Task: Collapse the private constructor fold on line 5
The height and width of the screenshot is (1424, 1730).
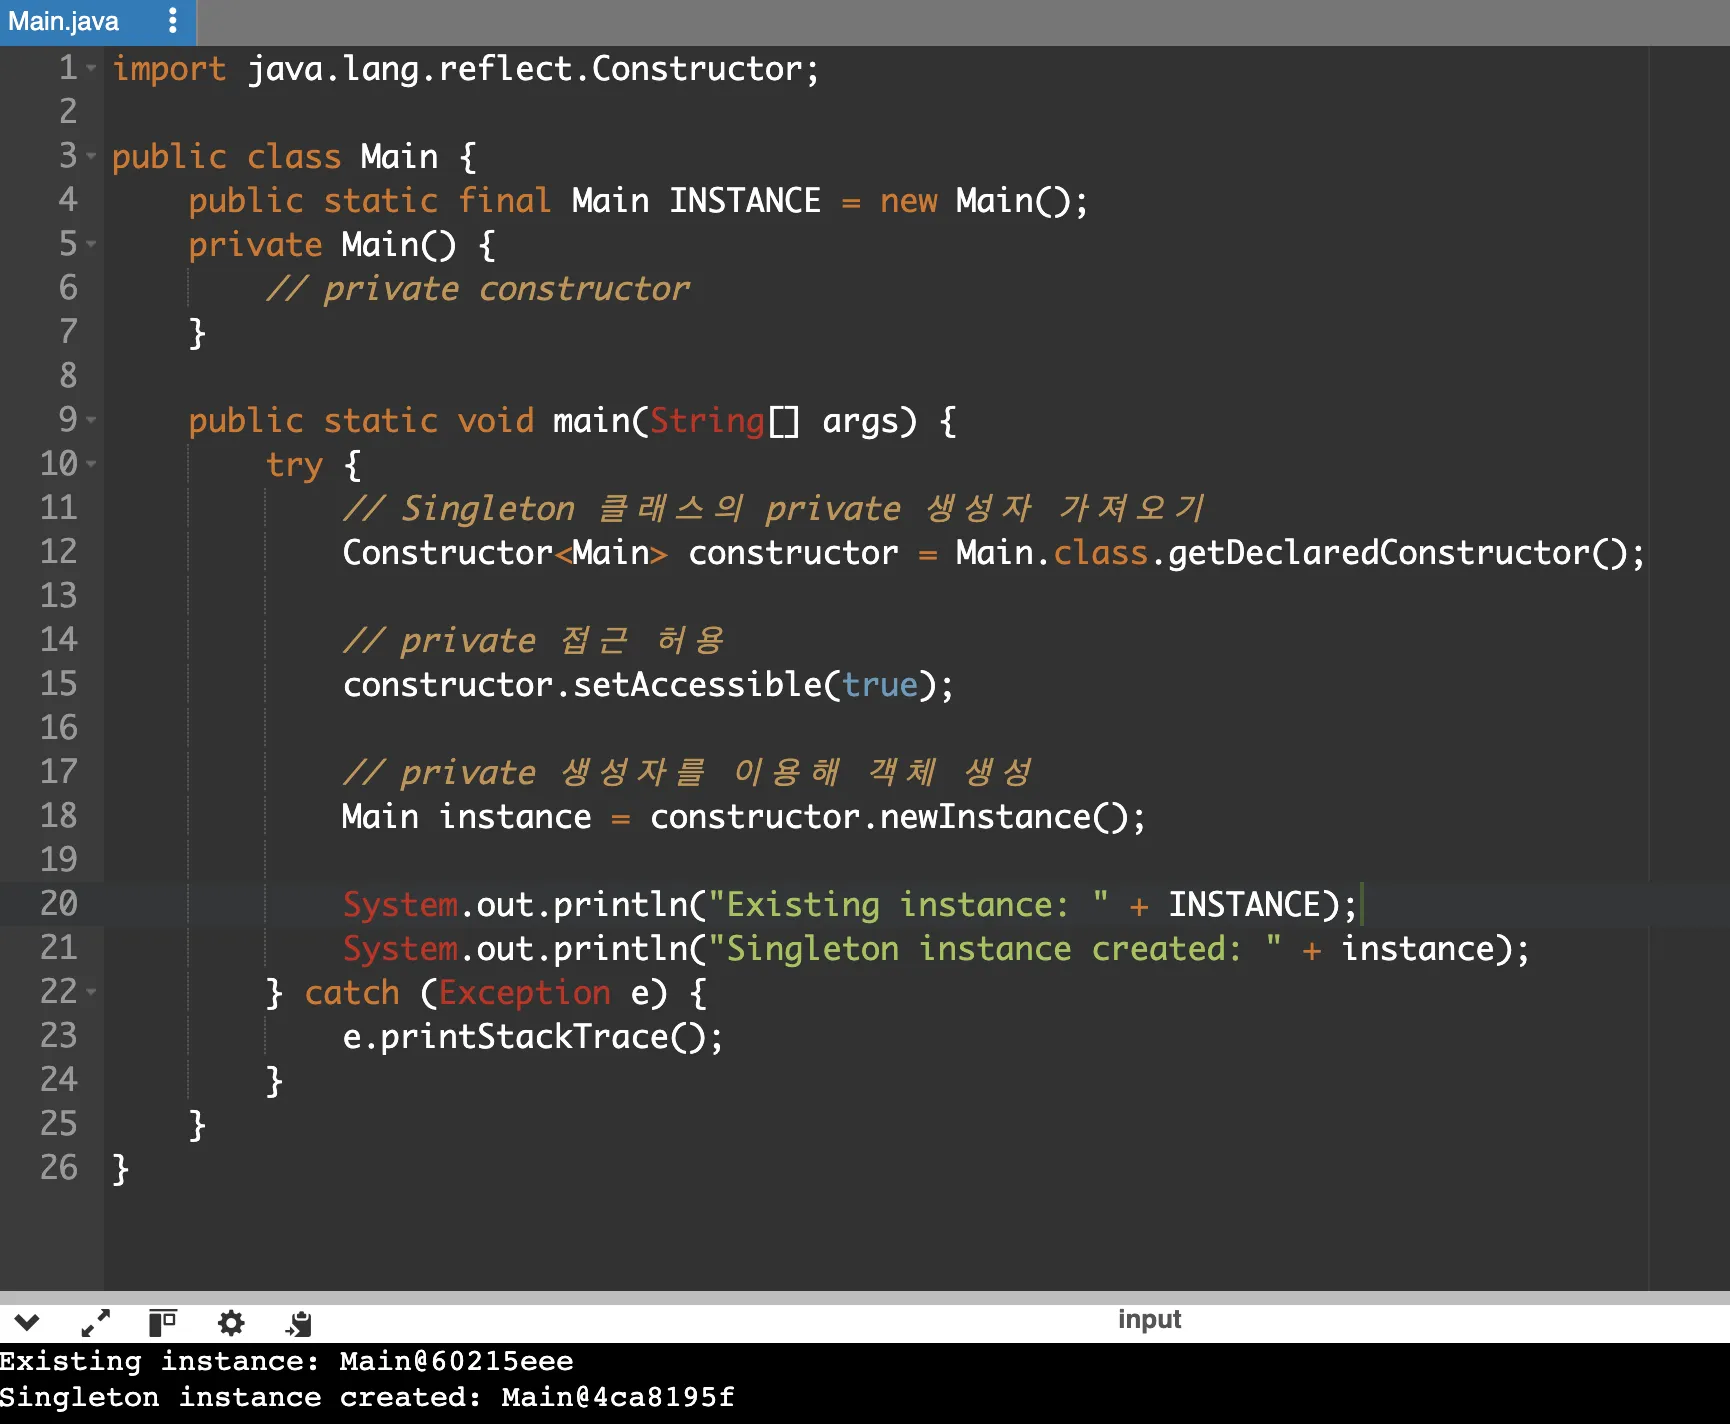Action: click(91, 245)
